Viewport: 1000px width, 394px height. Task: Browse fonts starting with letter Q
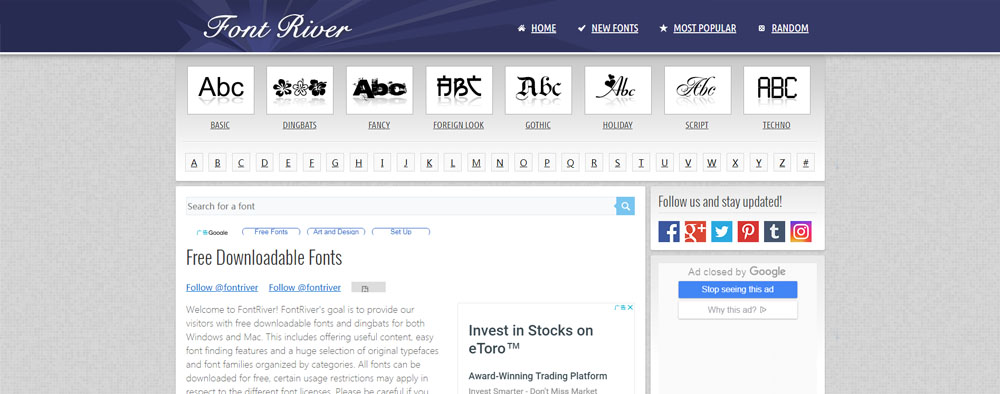coord(570,163)
